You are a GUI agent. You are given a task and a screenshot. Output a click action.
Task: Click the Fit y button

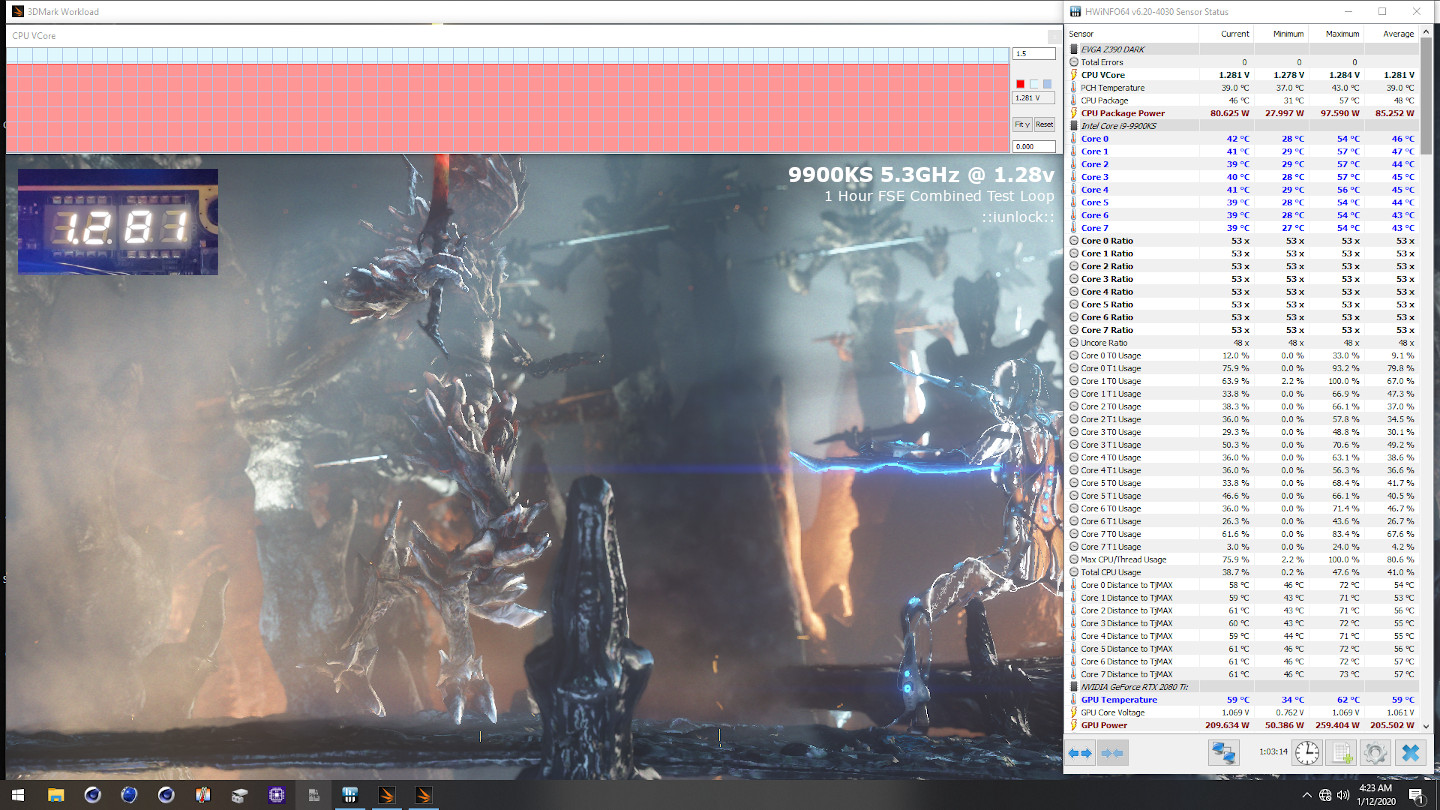1022,125
